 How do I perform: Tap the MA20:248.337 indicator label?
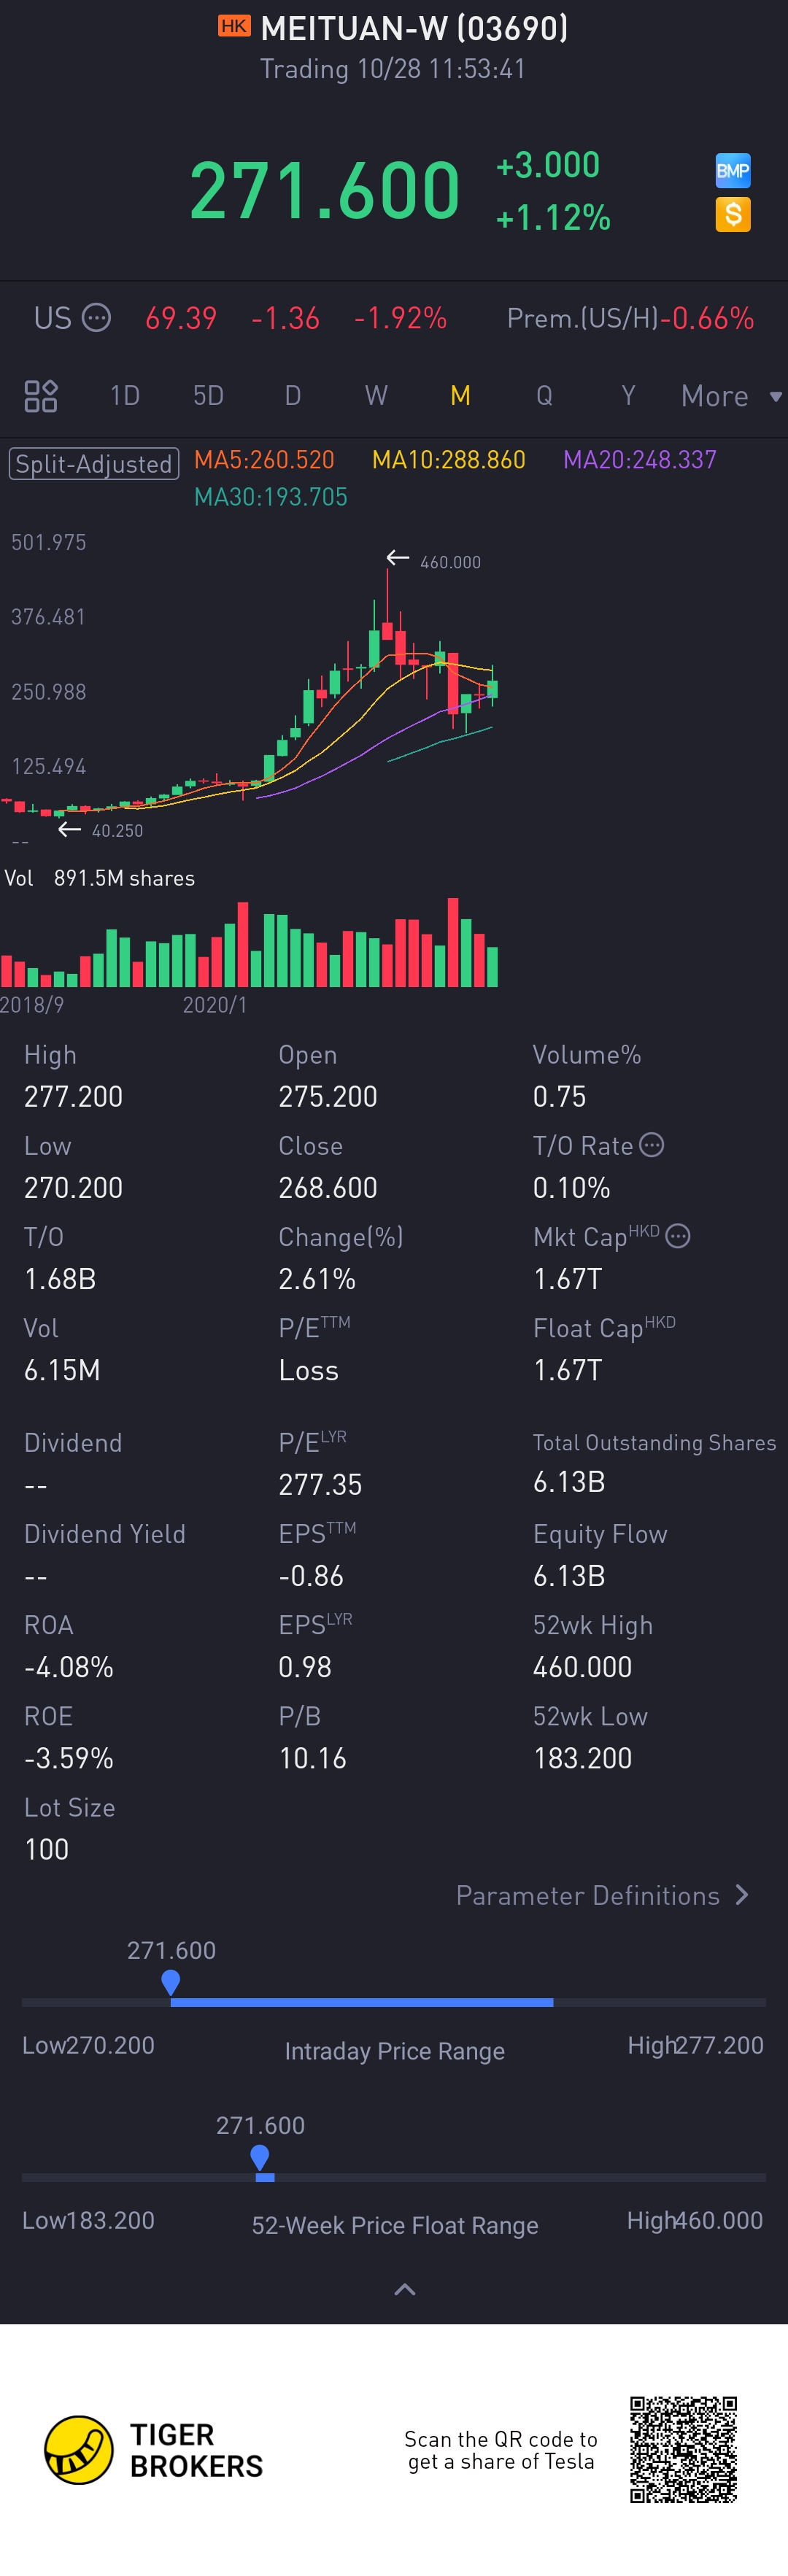click(640, 460)
